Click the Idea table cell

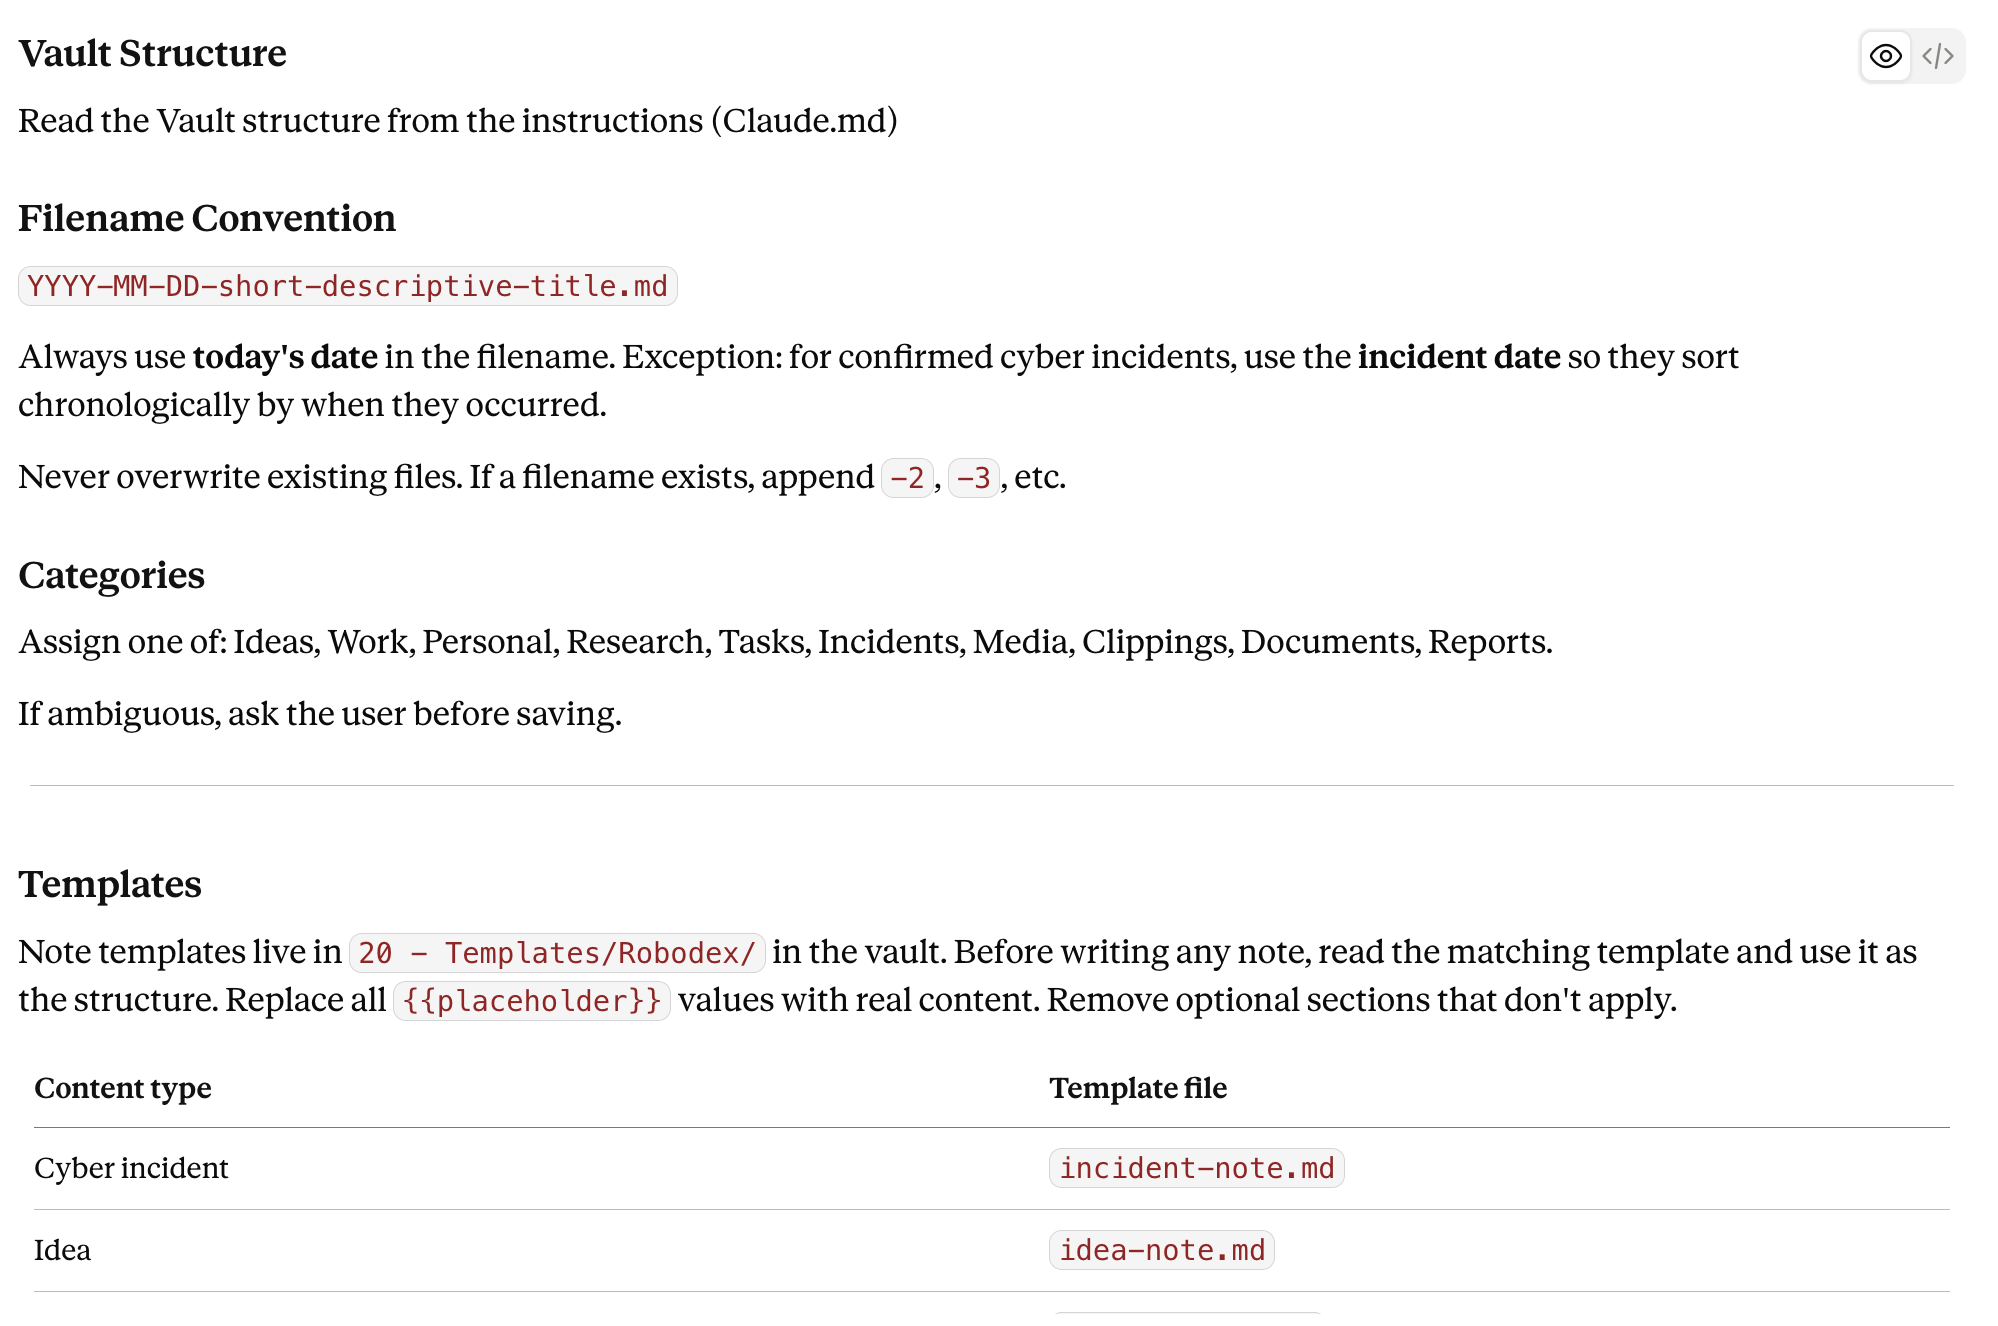pyautogui.click(x=62, y=1250)
